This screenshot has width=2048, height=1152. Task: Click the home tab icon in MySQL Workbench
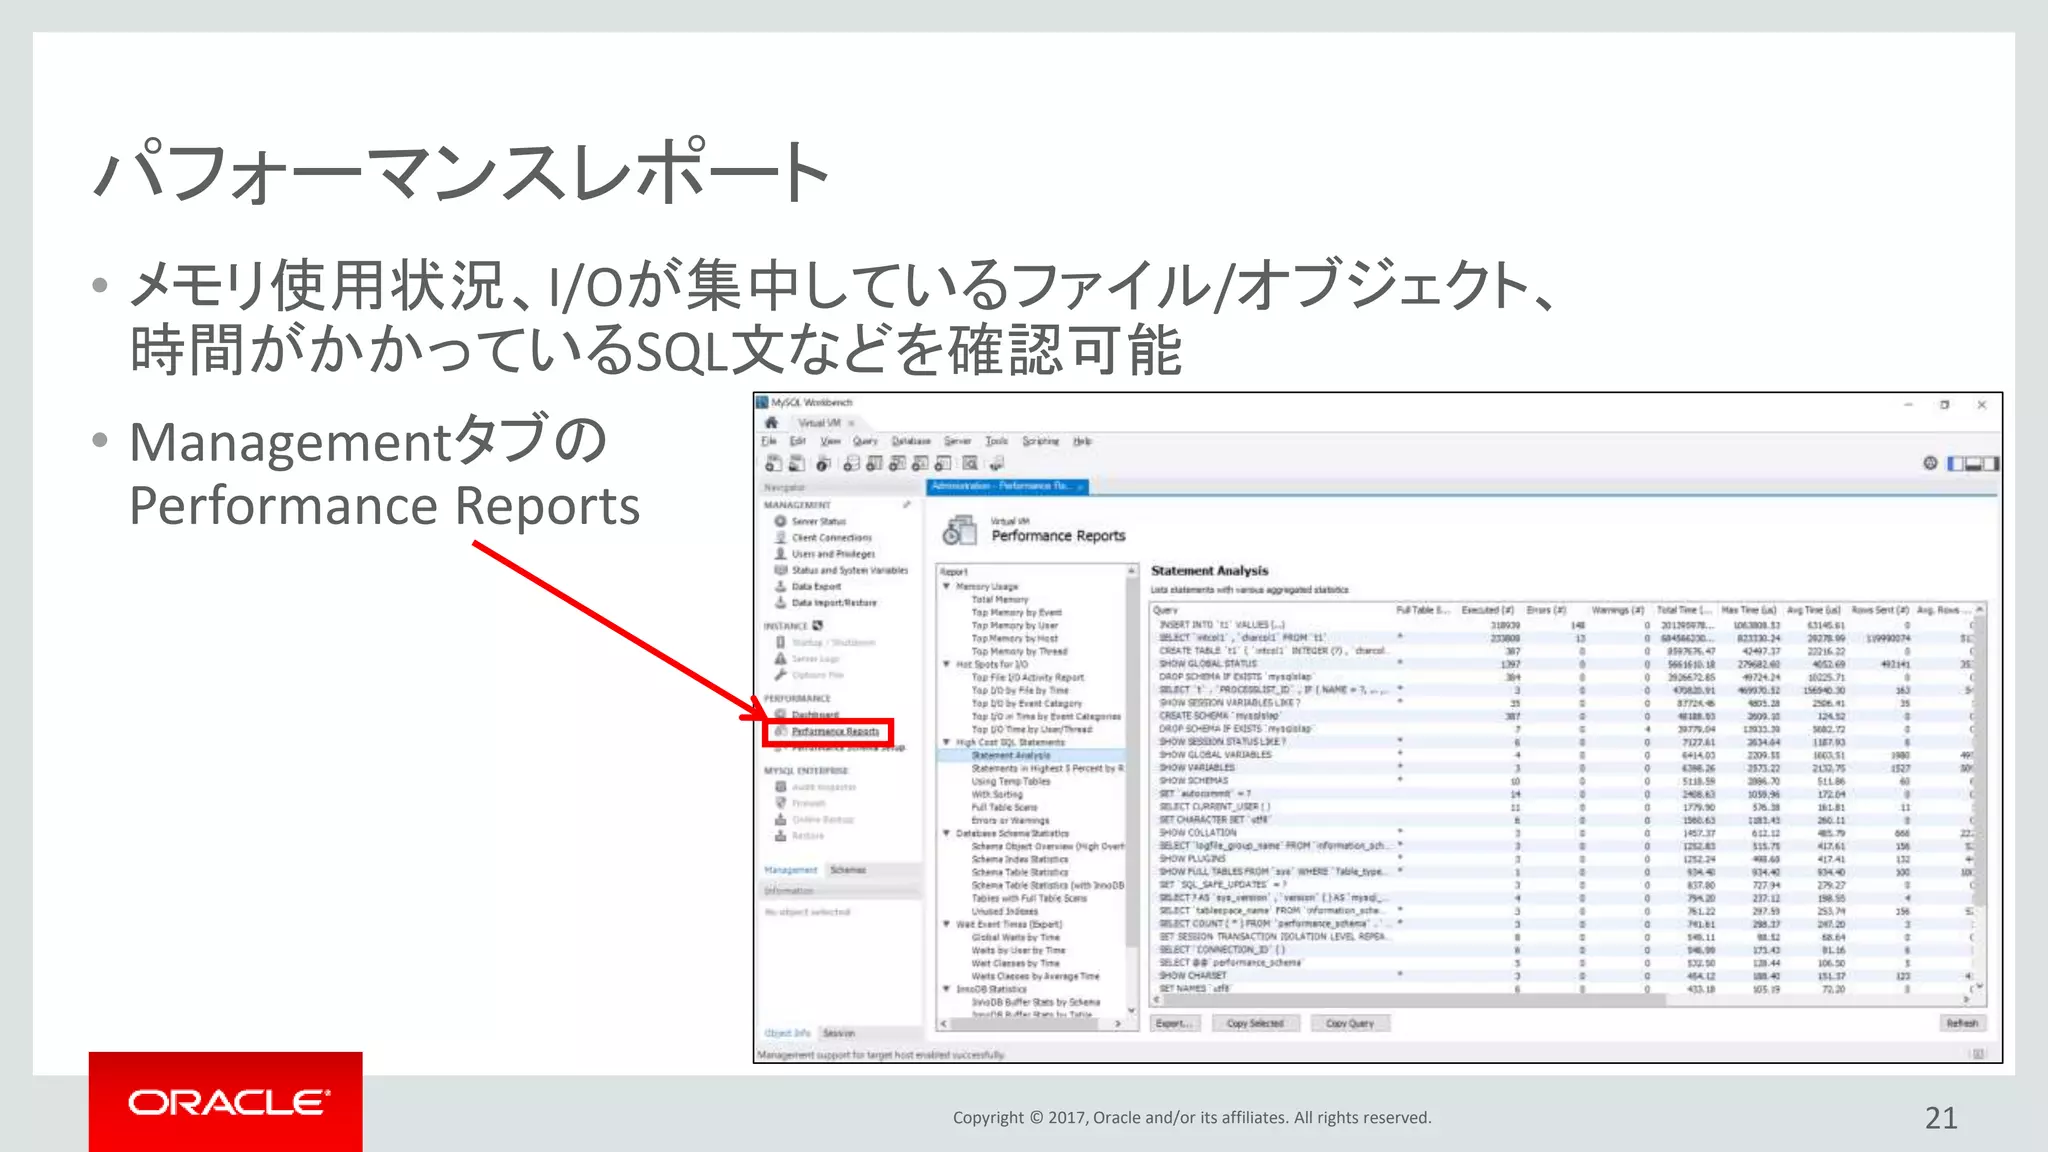(x=771, y=423)
